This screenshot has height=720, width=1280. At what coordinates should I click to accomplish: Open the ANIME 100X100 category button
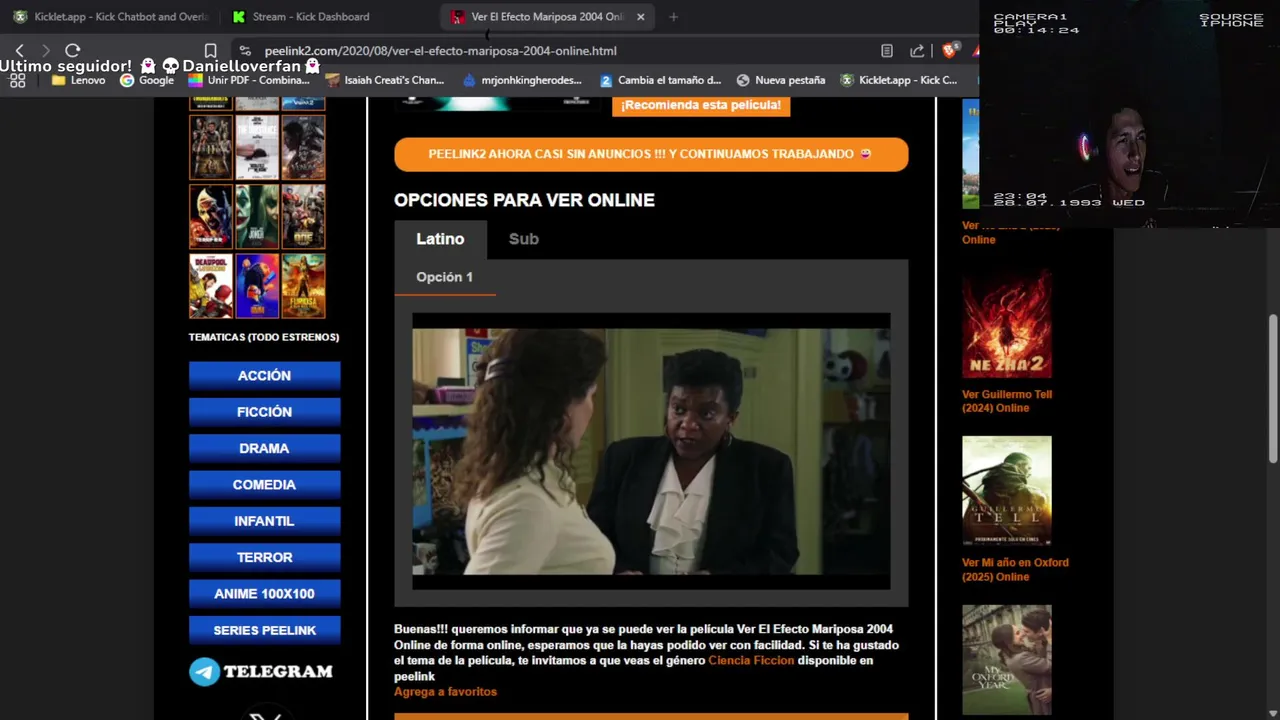[264, 594]
